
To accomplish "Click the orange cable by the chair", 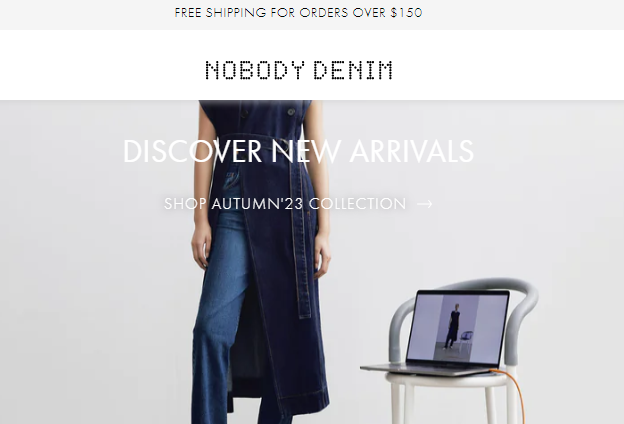I will pos(513,394).
